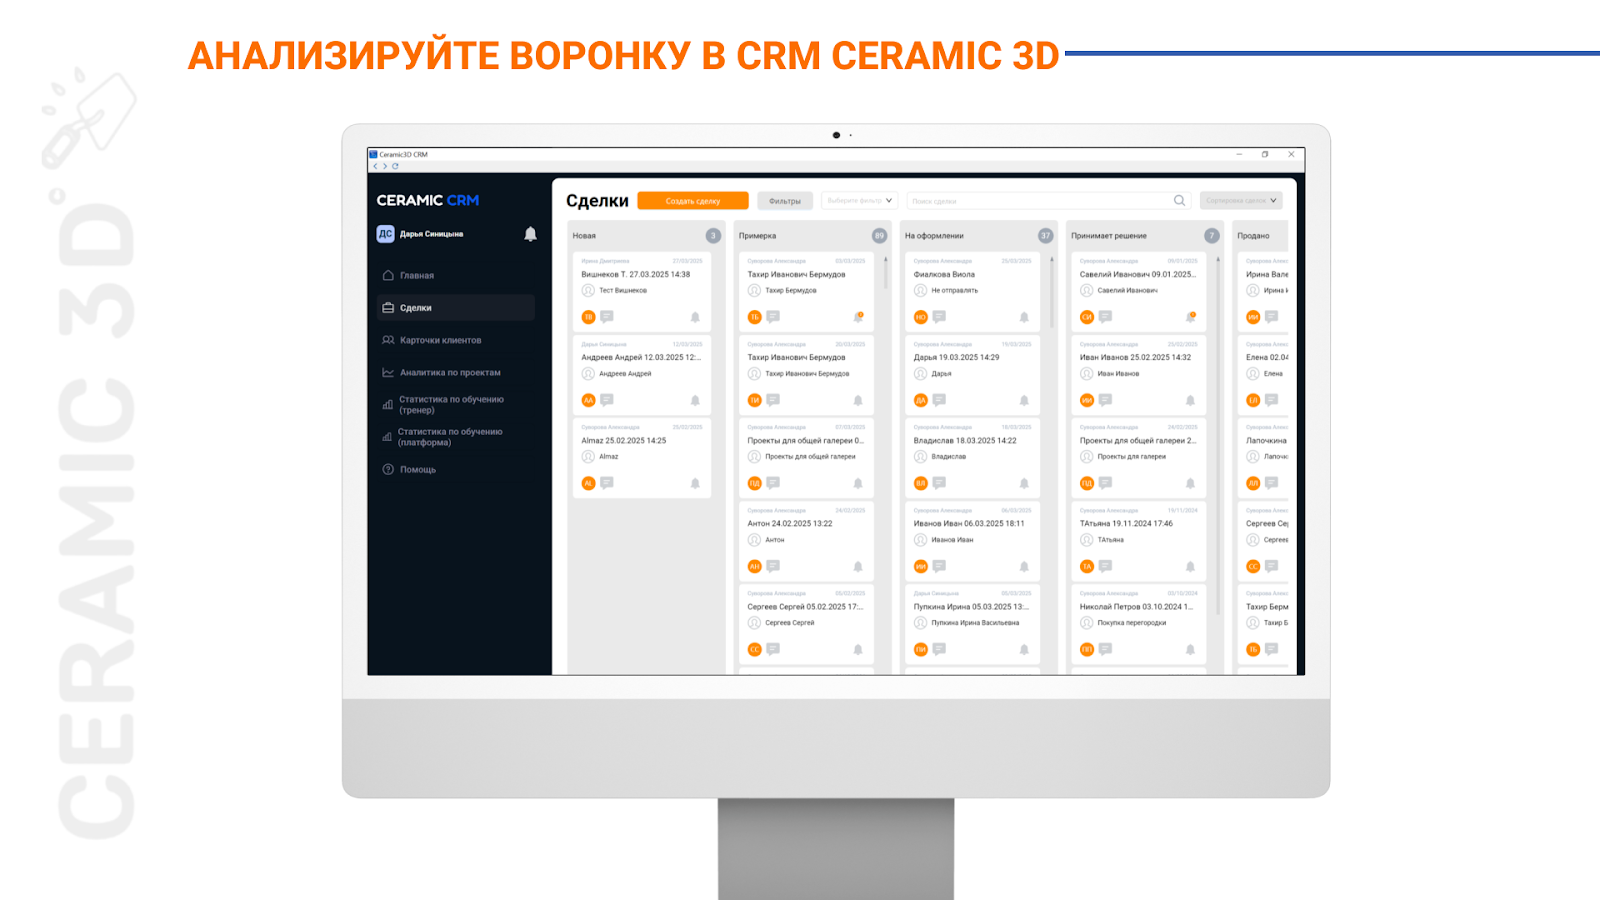Select Сделки in the sidebar

tap(455, 308)
